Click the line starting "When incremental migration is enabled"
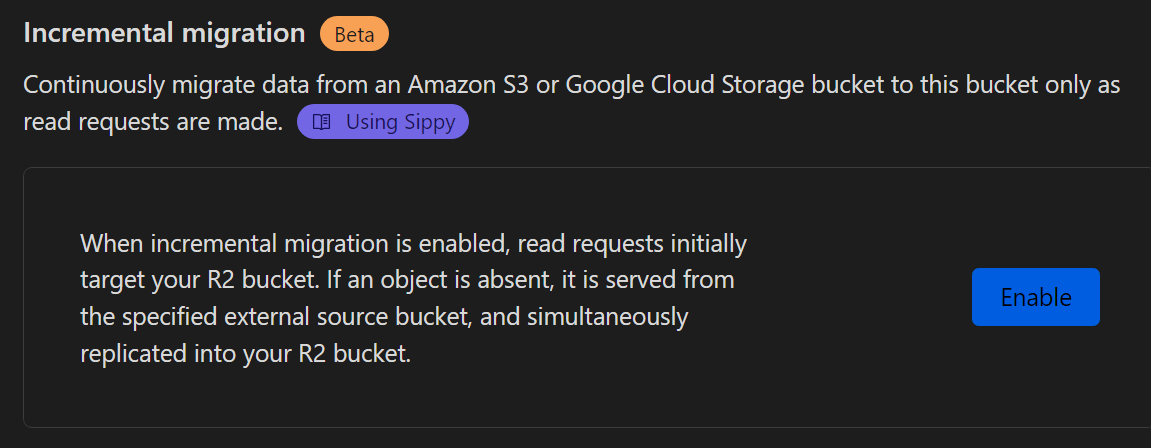 click(413, 244)
